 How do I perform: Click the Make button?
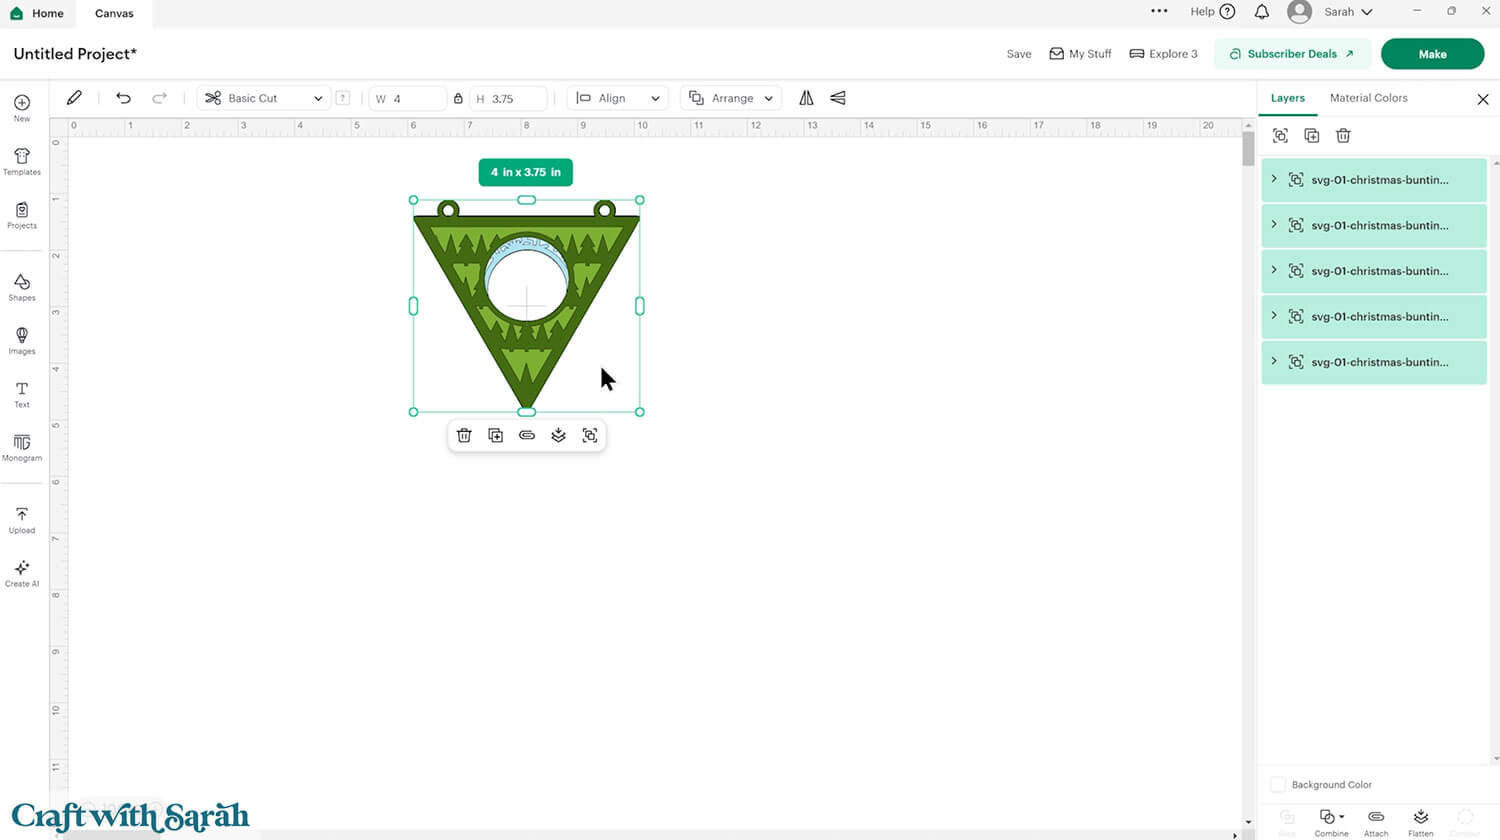pos(1432,54)
